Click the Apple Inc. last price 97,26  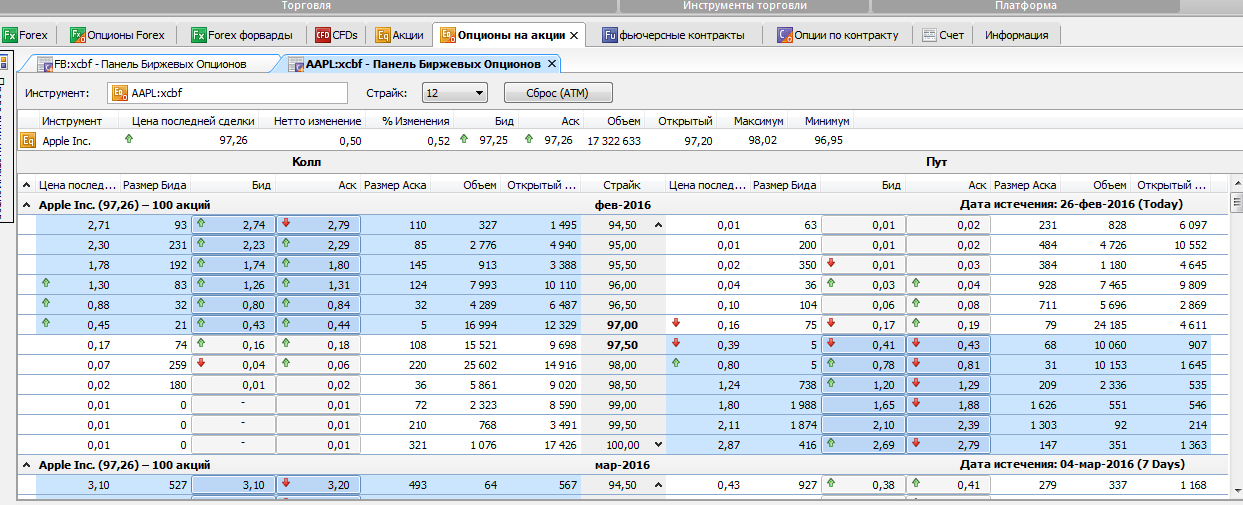coord(233,141)
